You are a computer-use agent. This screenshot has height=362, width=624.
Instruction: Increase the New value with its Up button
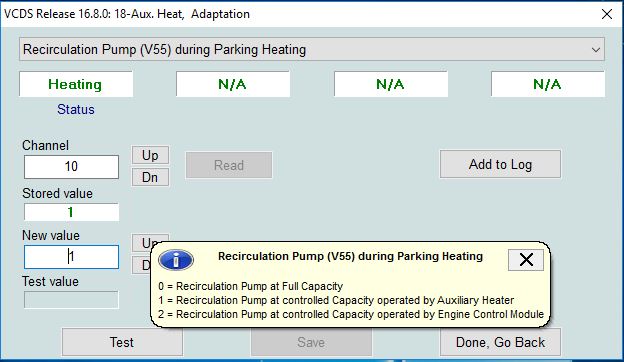pos(150,240)
